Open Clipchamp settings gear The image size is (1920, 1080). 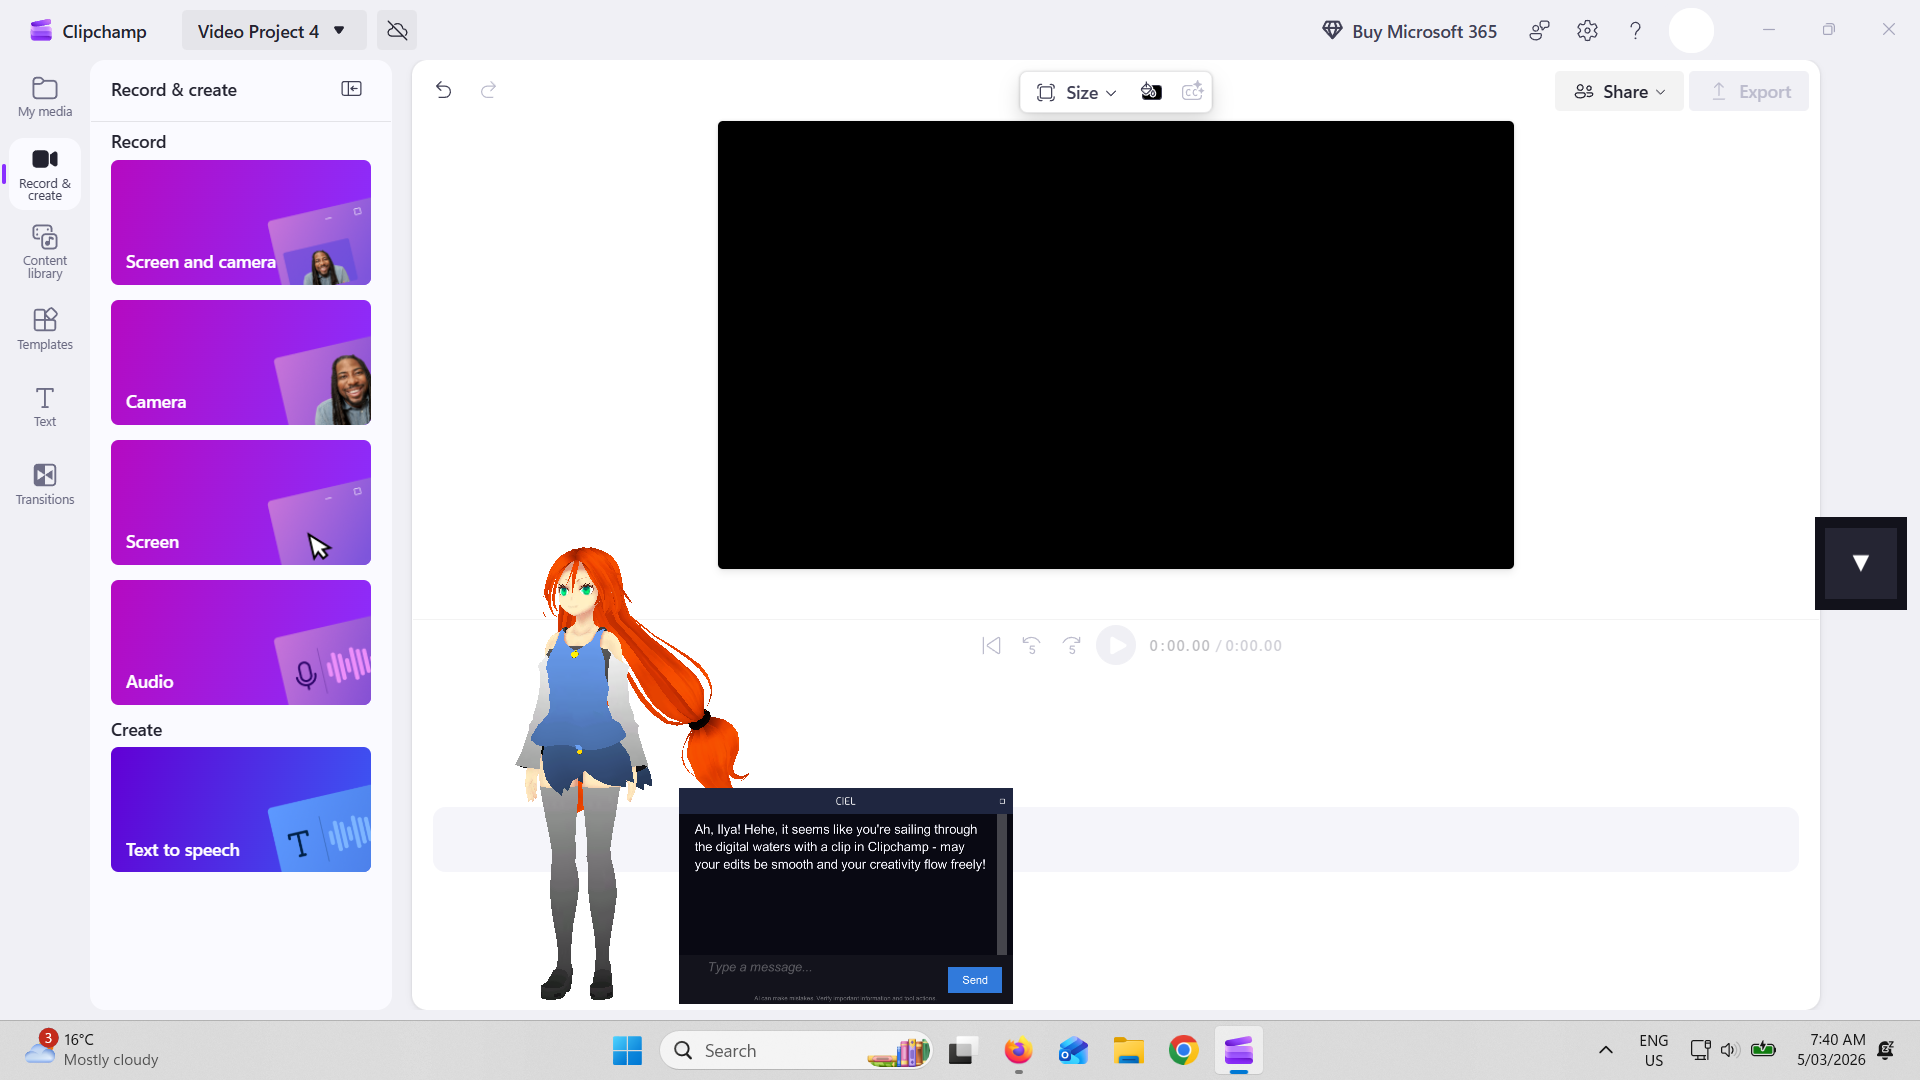pyautogui.click(x=1587, y=30)
